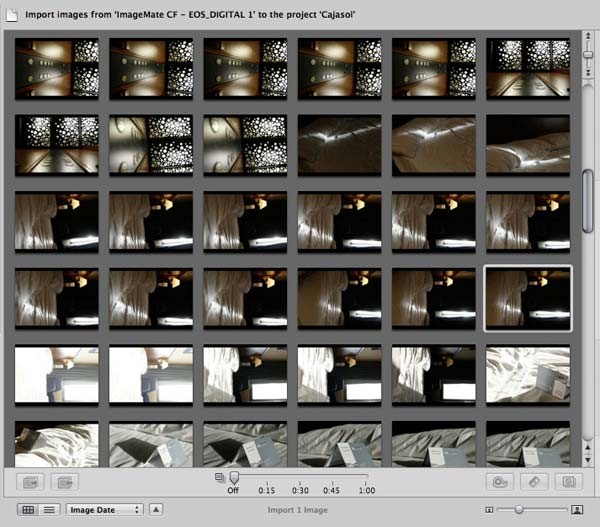The height and width of the screenshot is (527, 600).
Task: Click the second image-arrow button at bottom left
Action: tap(65, 482)
